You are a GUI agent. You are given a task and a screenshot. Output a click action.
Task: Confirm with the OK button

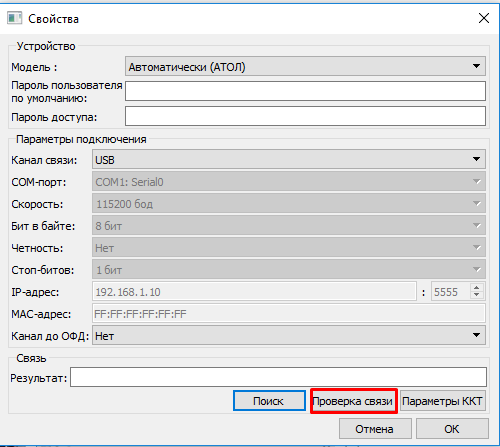(452, 429)
